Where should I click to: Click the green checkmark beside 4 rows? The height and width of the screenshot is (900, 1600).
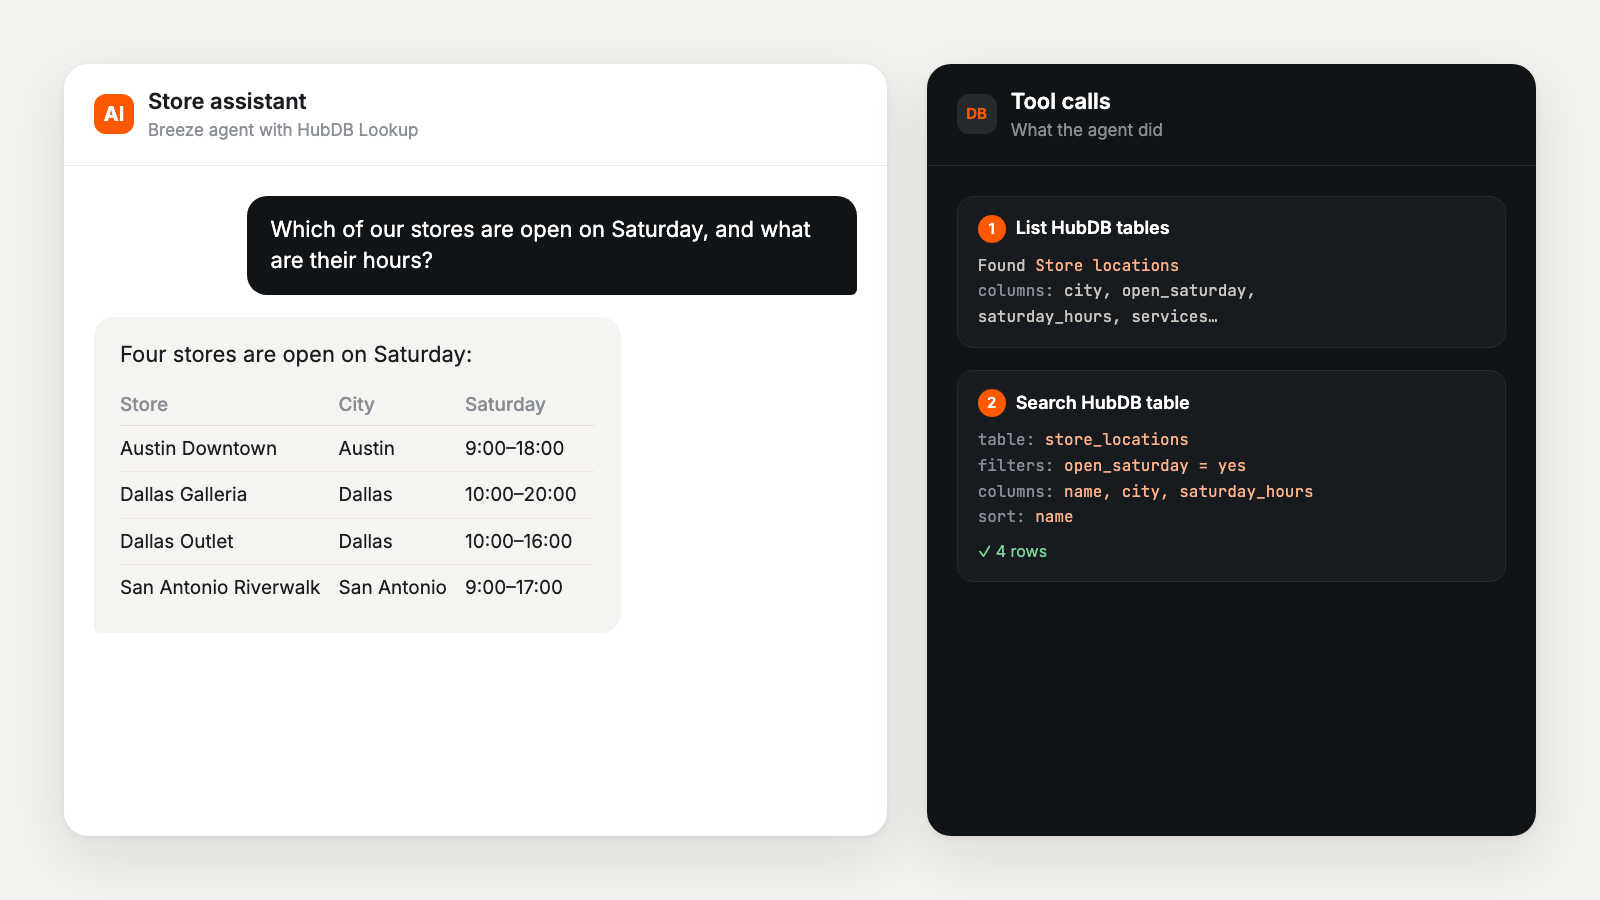pos(984,552)
